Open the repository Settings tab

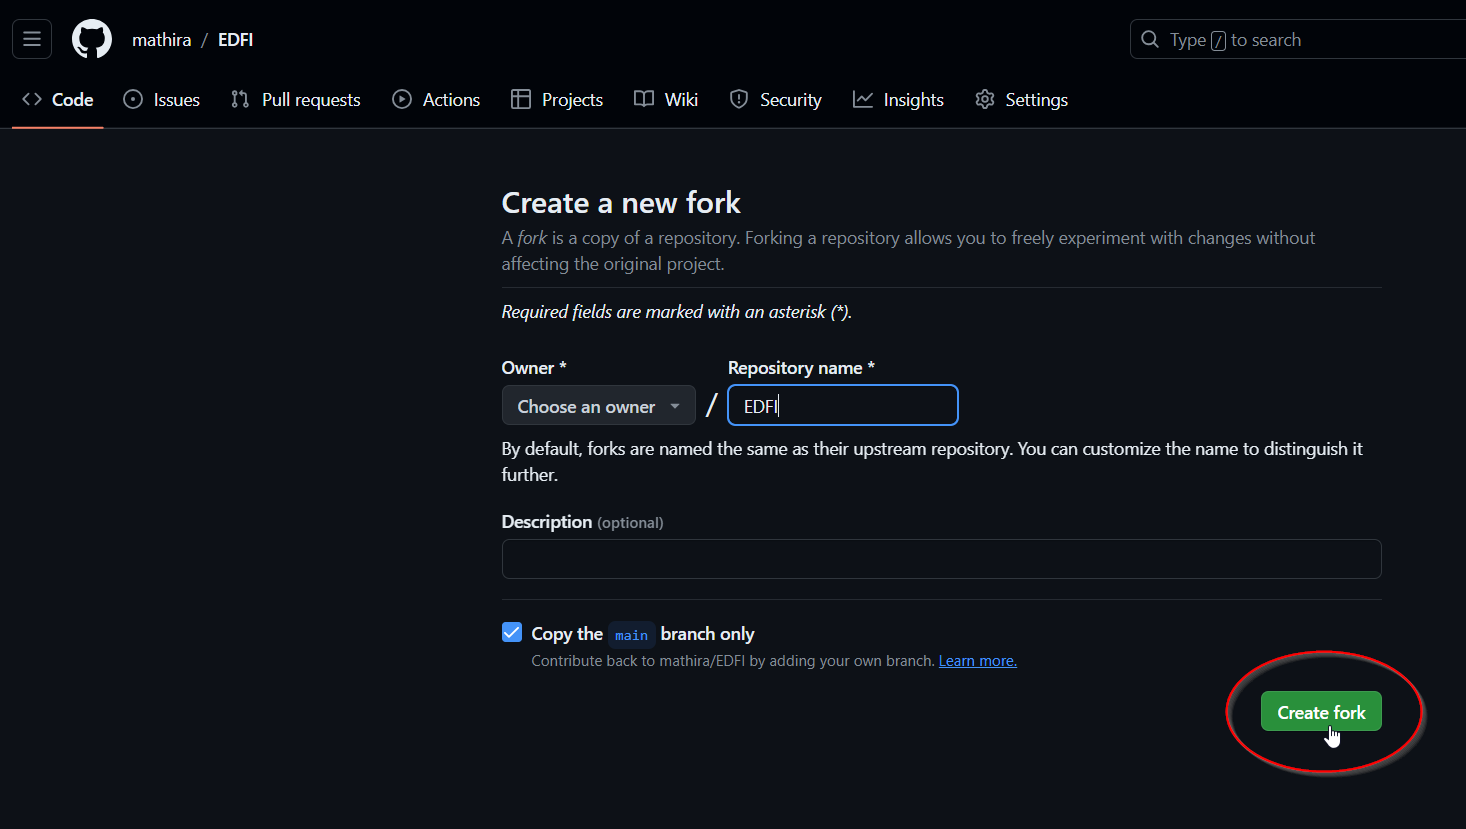pyautogui.click(x=1021, y=100)
